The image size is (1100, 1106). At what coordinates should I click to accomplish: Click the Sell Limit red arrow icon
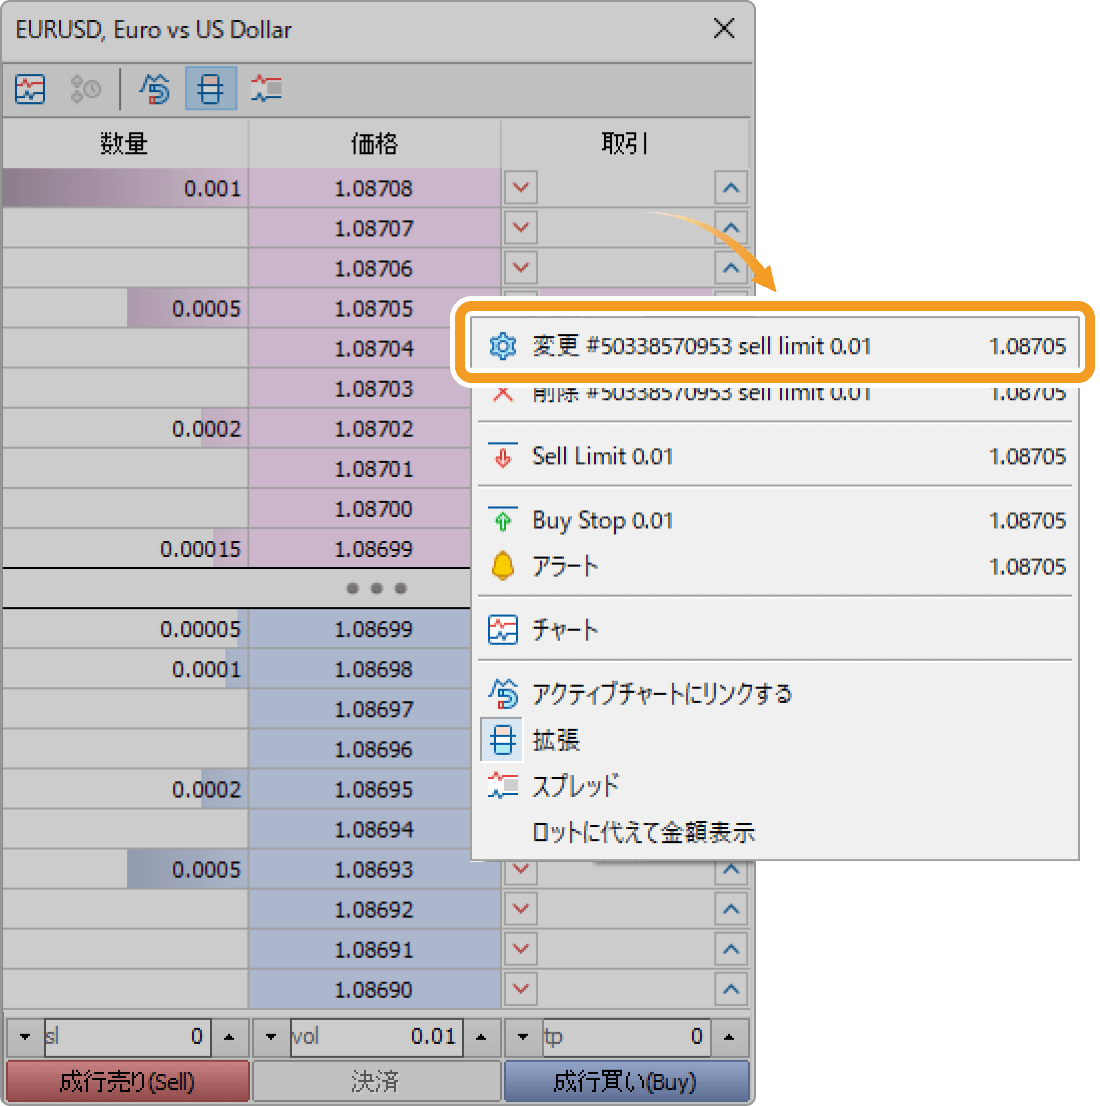[502, 456]
